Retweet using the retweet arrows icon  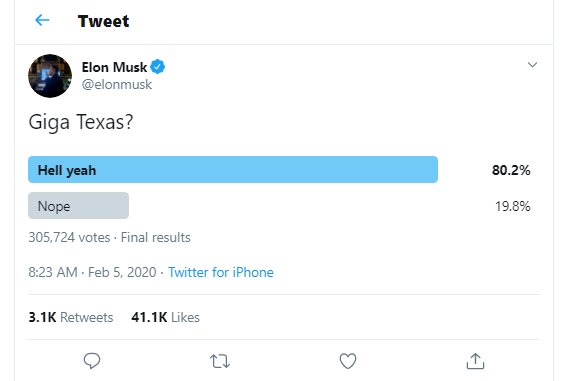[220, 361]
